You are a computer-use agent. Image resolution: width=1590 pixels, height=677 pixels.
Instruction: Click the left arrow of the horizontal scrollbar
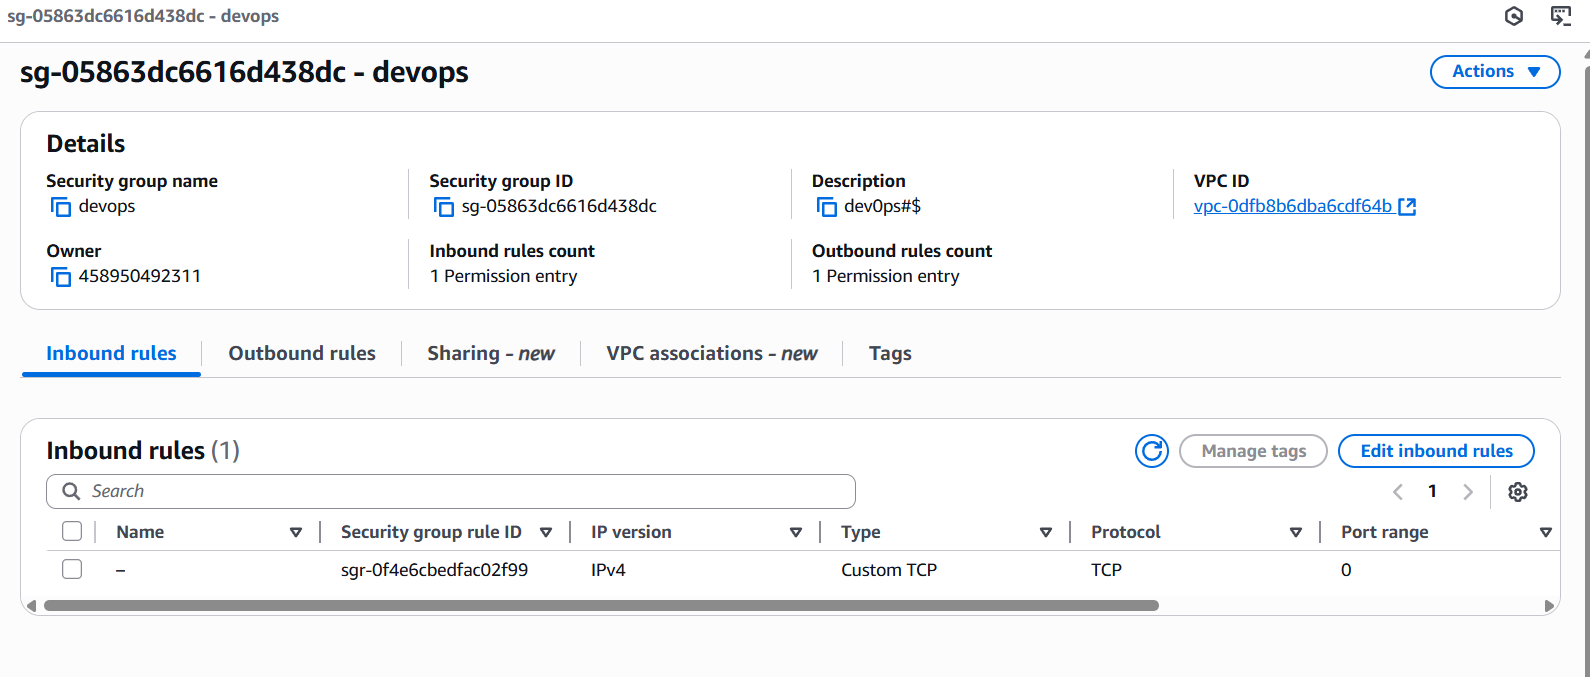31,606
